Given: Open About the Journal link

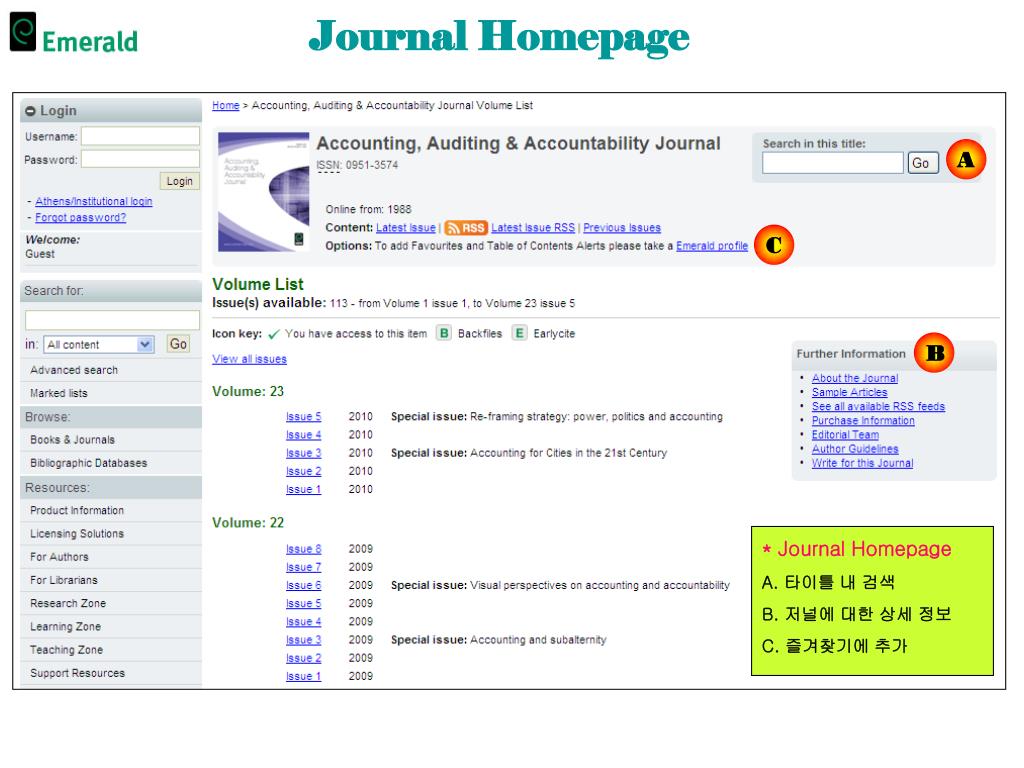Looking at the screenshot, I should [855, 378].
